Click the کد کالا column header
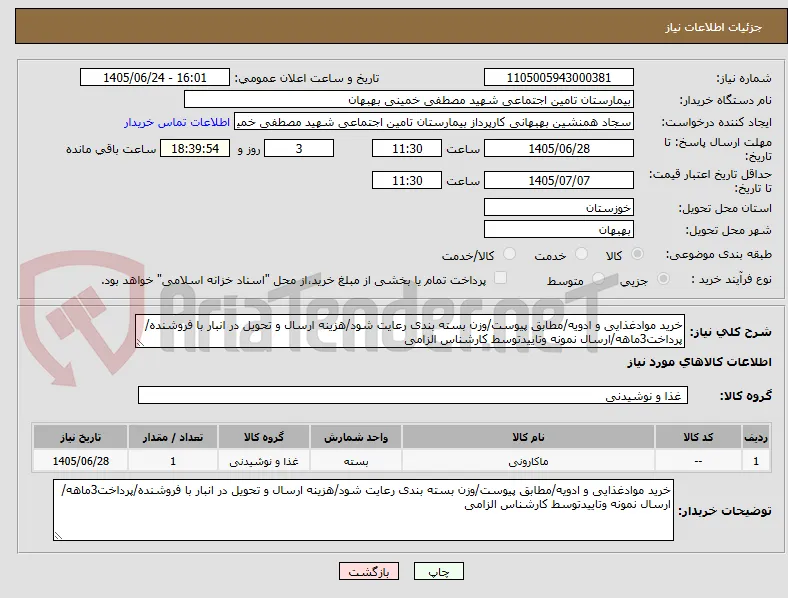This screenshot has height=598, width=788. tap(698, 437)
